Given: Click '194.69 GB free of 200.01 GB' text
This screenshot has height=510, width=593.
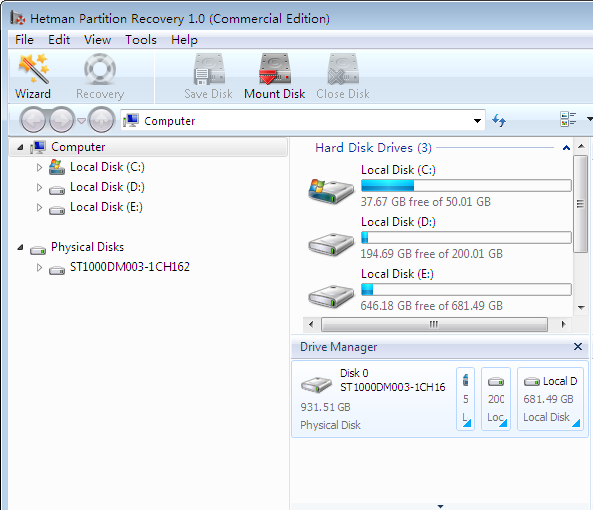Looking at the screenshot, I should (x=432, y=253).
